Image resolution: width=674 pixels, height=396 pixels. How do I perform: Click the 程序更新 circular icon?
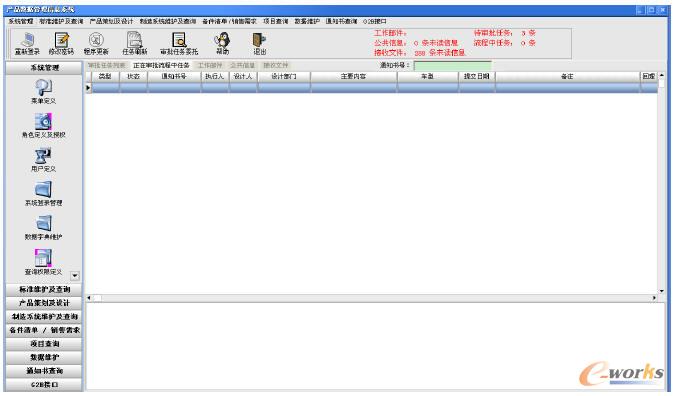point(96,40)
